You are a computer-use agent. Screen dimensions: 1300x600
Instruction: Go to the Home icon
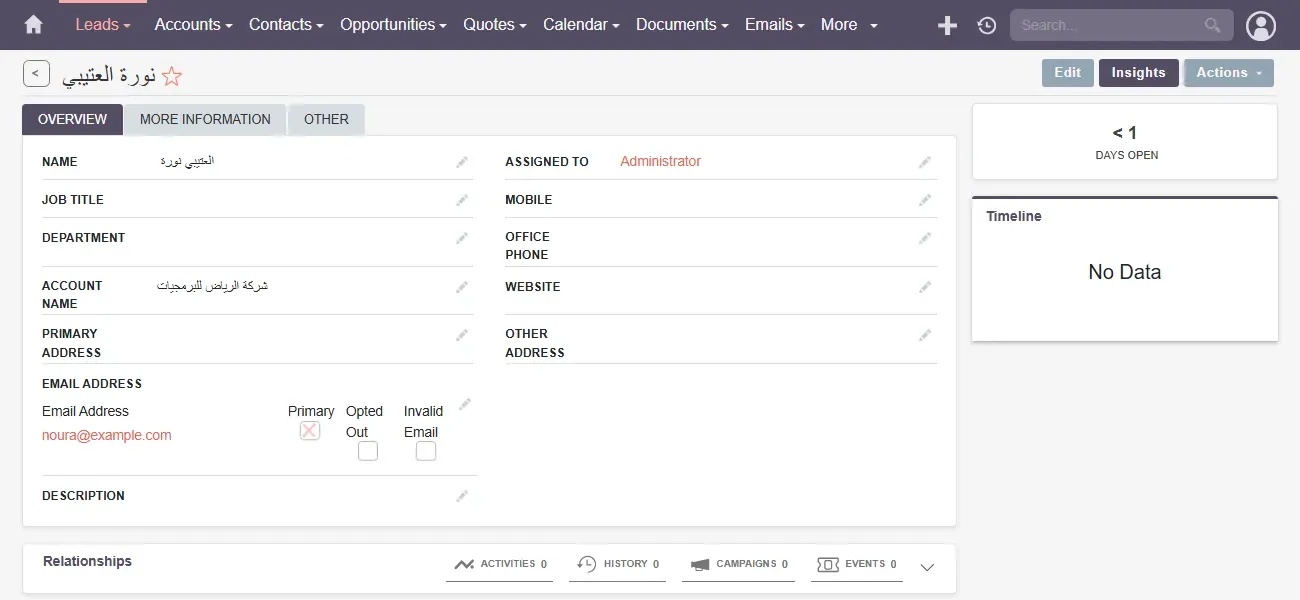click(34, 25)
